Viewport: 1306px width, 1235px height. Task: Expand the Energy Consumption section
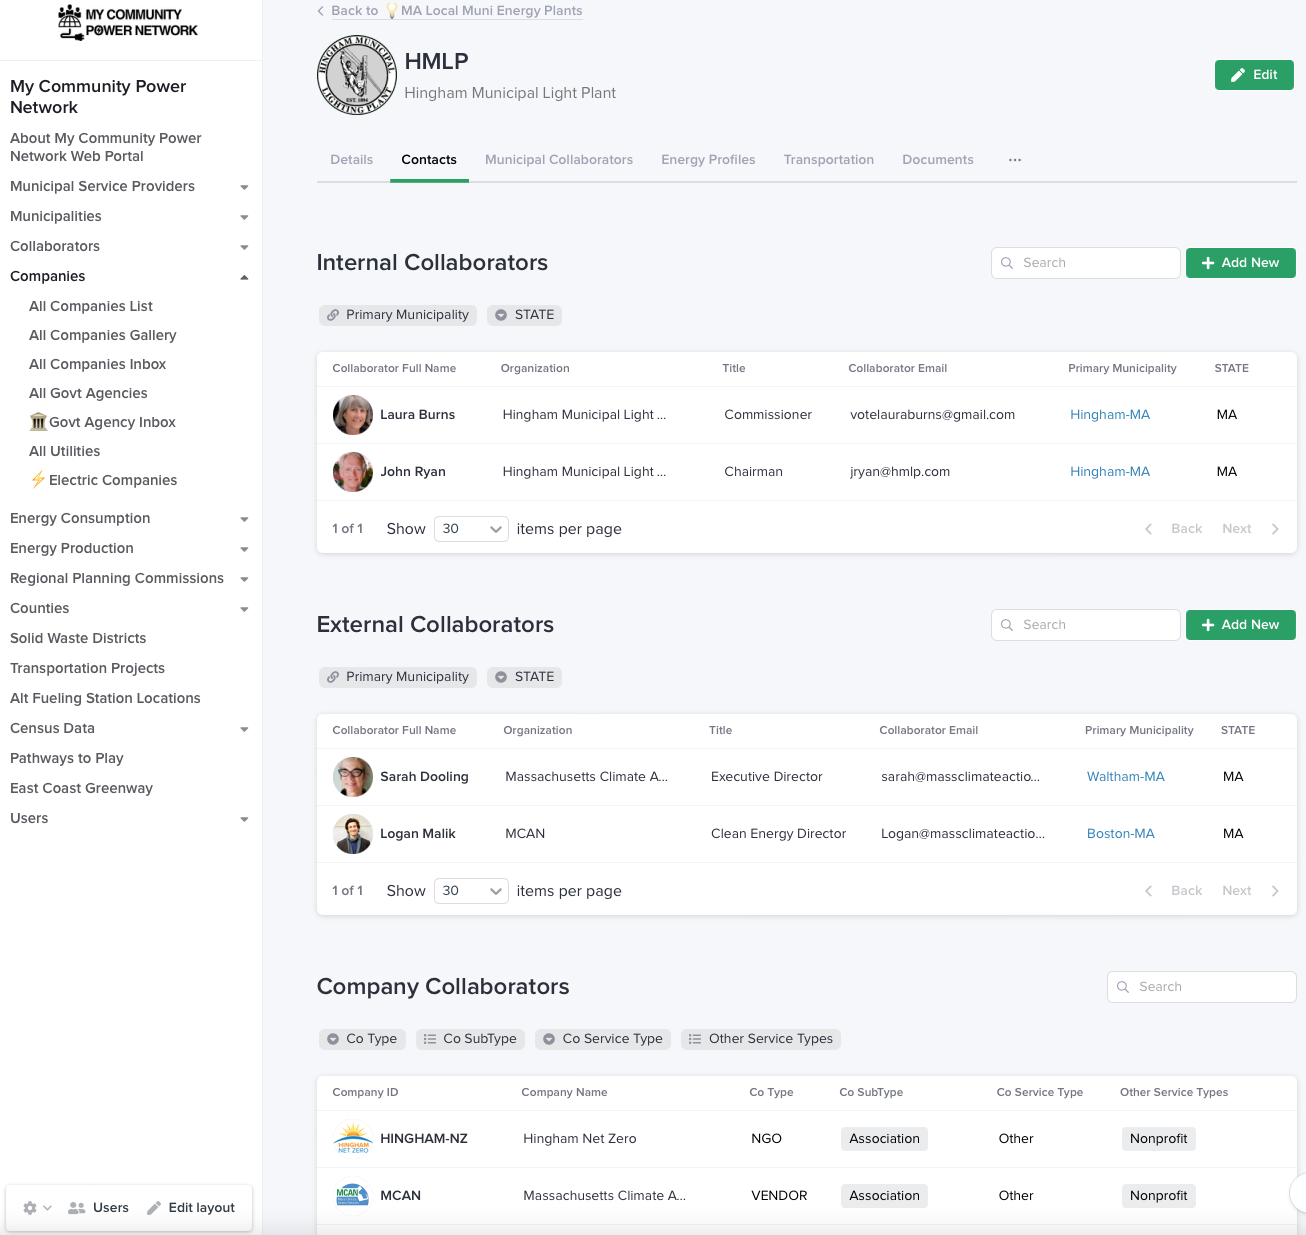click(244, 519)
